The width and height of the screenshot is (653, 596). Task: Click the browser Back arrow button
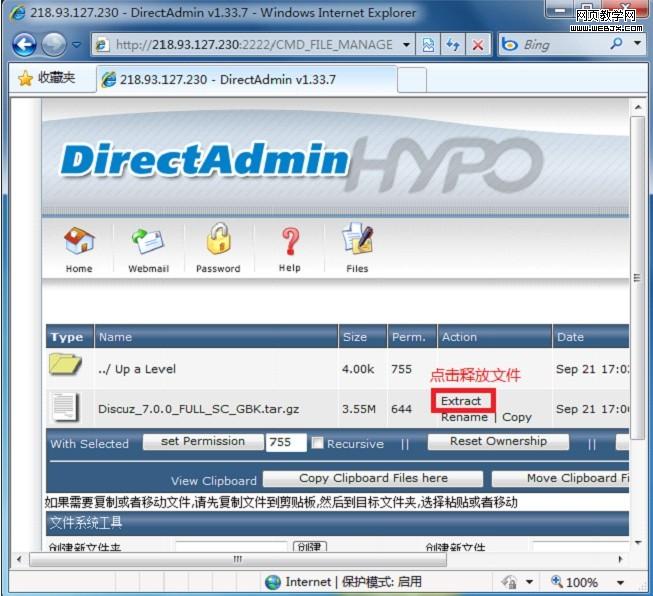coord(24,45)
